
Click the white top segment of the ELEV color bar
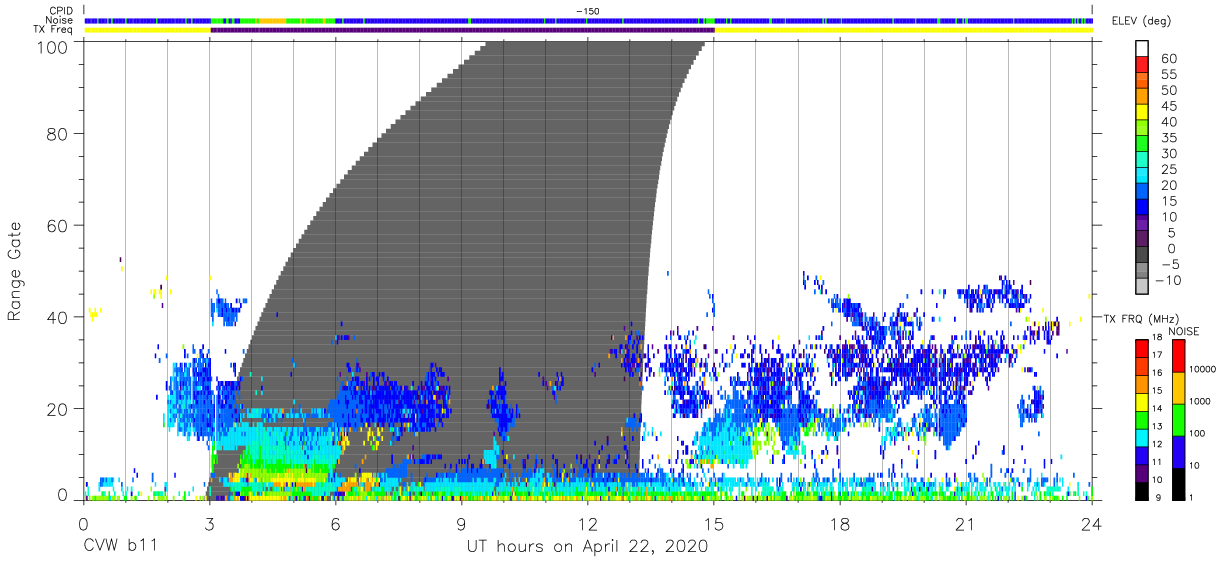pos(1141,48)
